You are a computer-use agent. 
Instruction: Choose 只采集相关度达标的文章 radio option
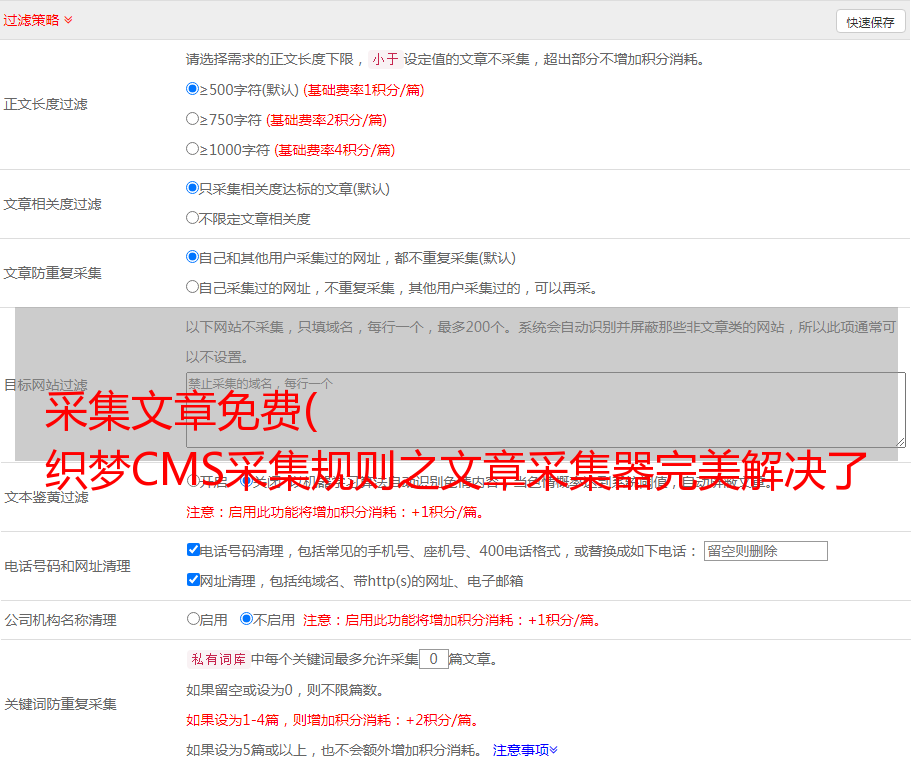pos(193,188)
